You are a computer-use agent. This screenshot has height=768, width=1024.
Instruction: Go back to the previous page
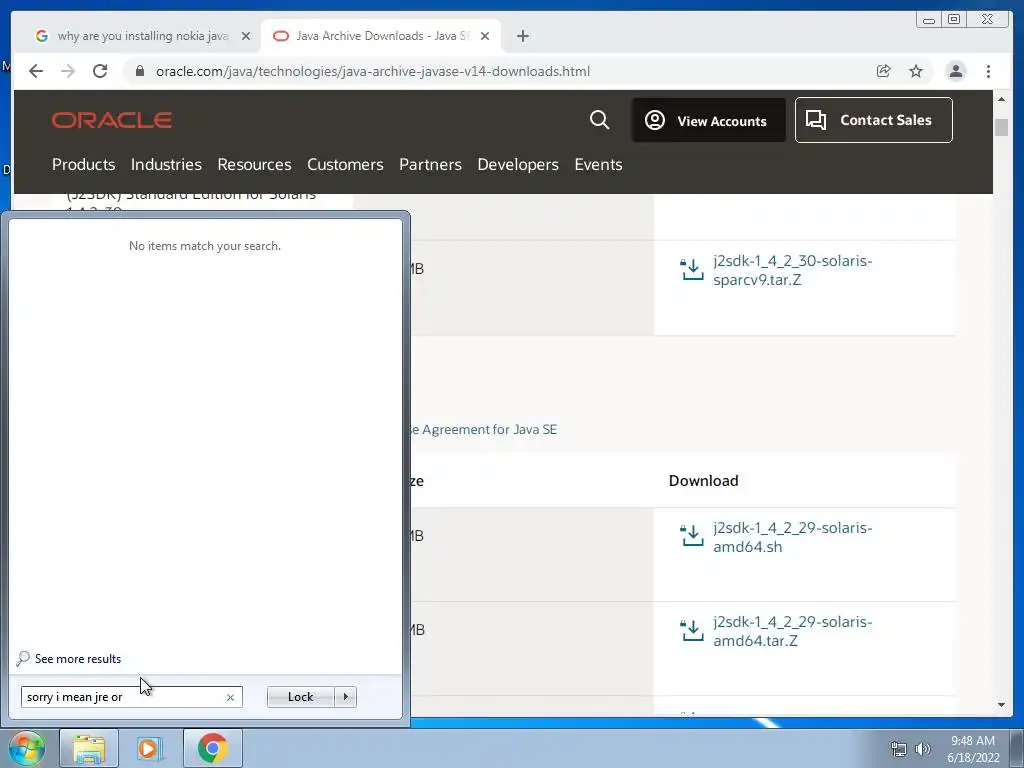pos(36,71)
